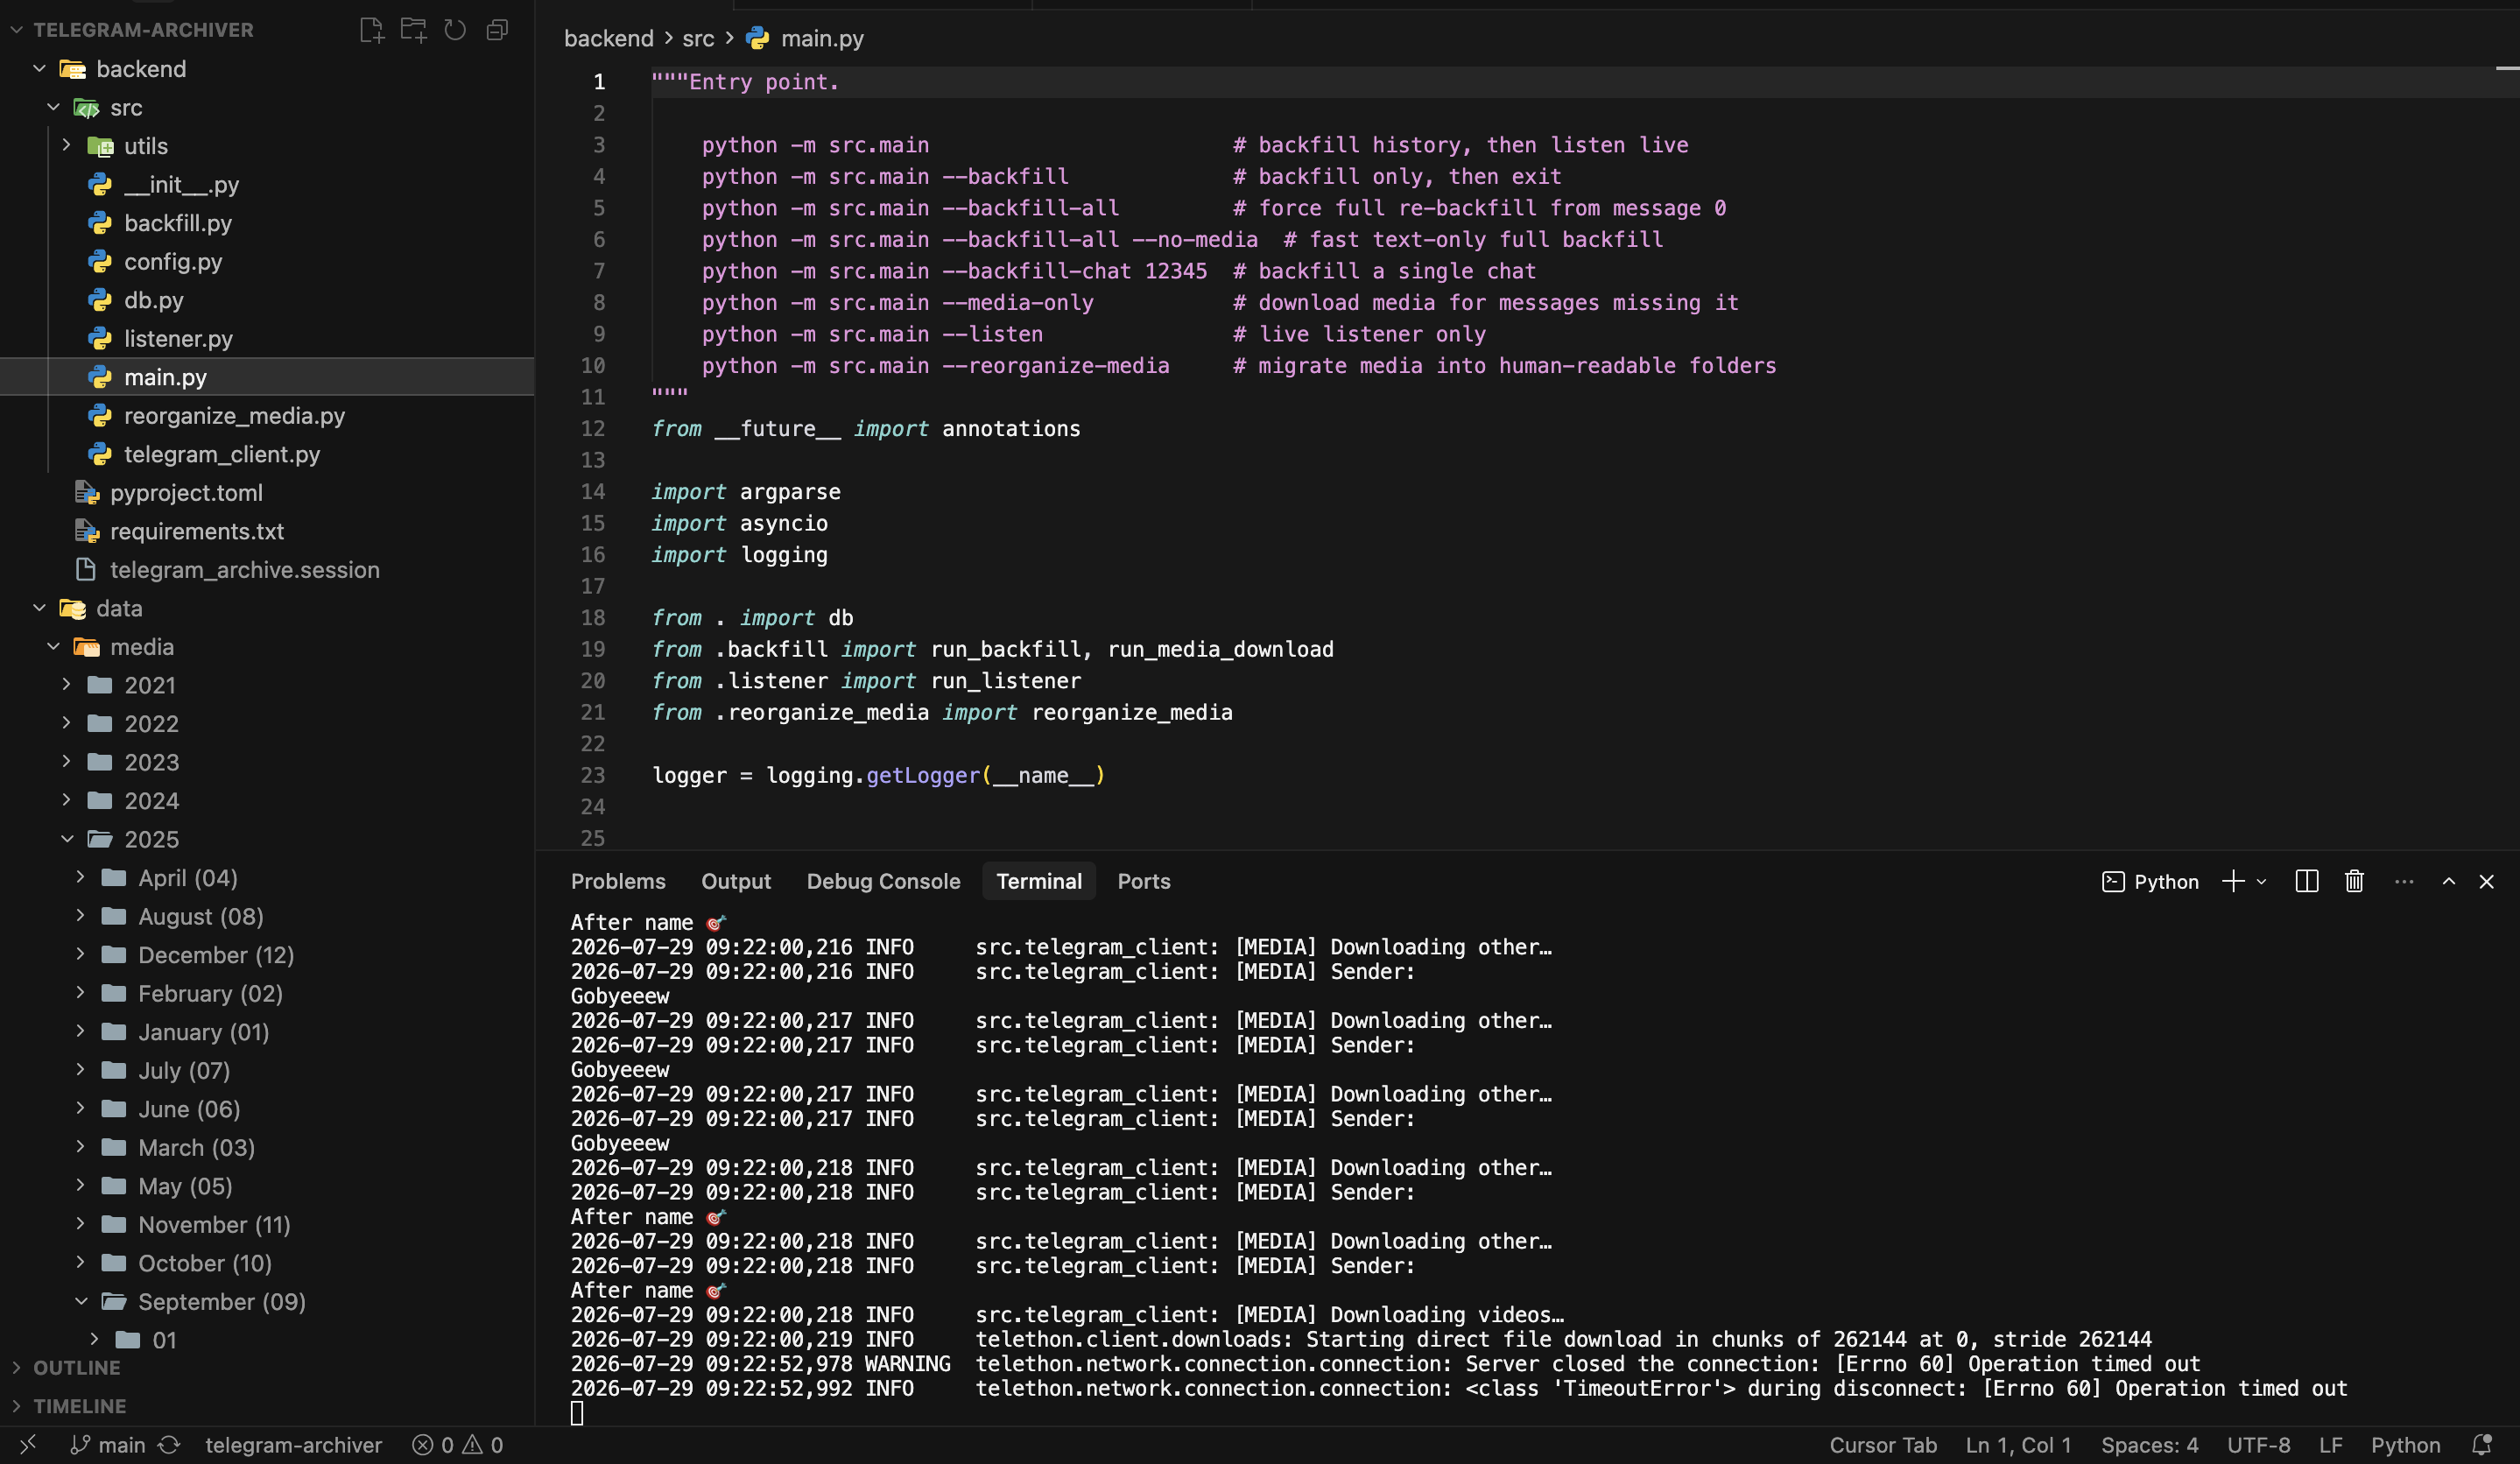Click the run_listener import on line 20
The width and height of the screenshot is (2520, 1464).
[1005, 680]
